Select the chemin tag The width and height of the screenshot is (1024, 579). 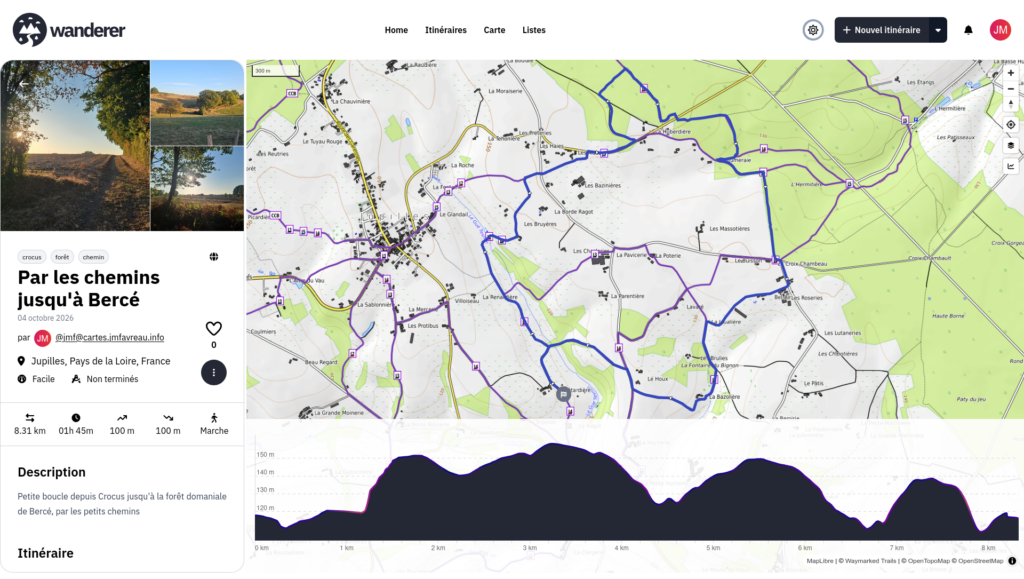(93, 257)
